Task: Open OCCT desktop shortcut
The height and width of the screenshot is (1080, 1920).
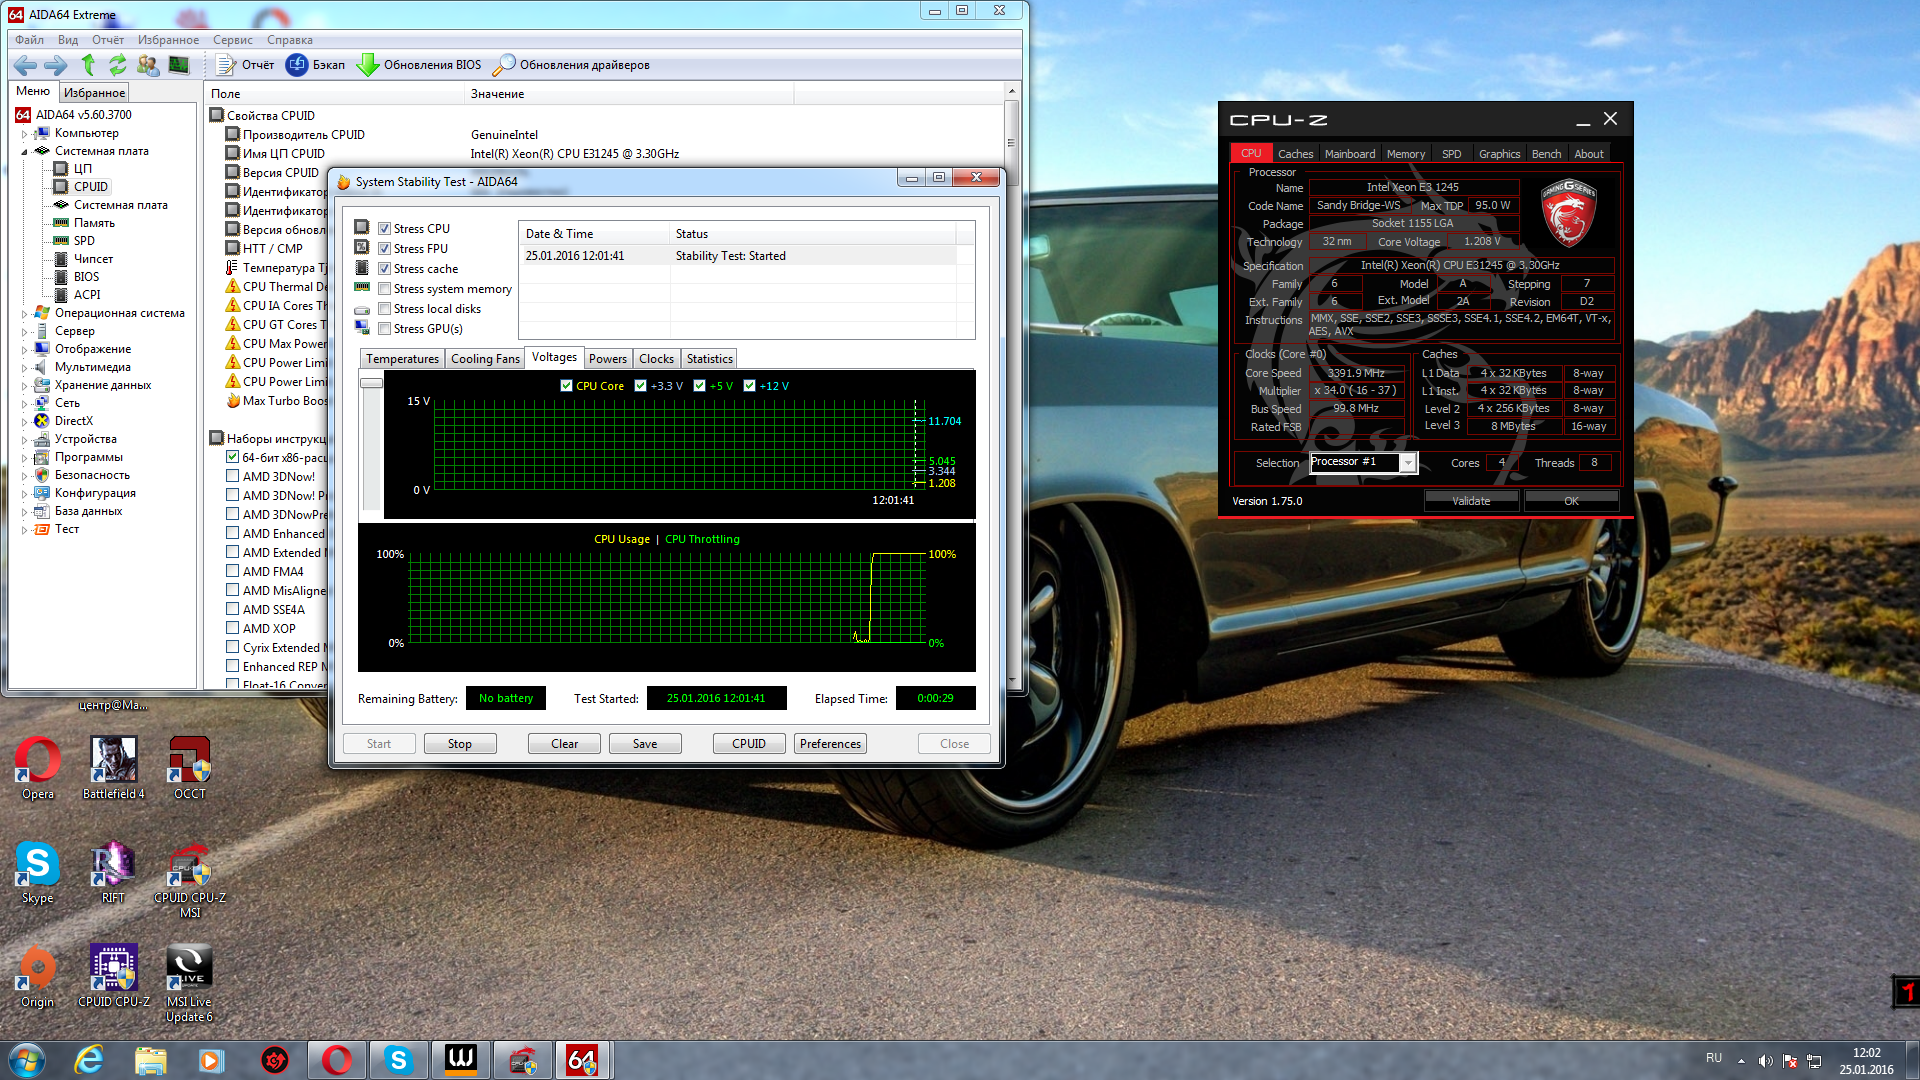Action: (x=189, y=762)
